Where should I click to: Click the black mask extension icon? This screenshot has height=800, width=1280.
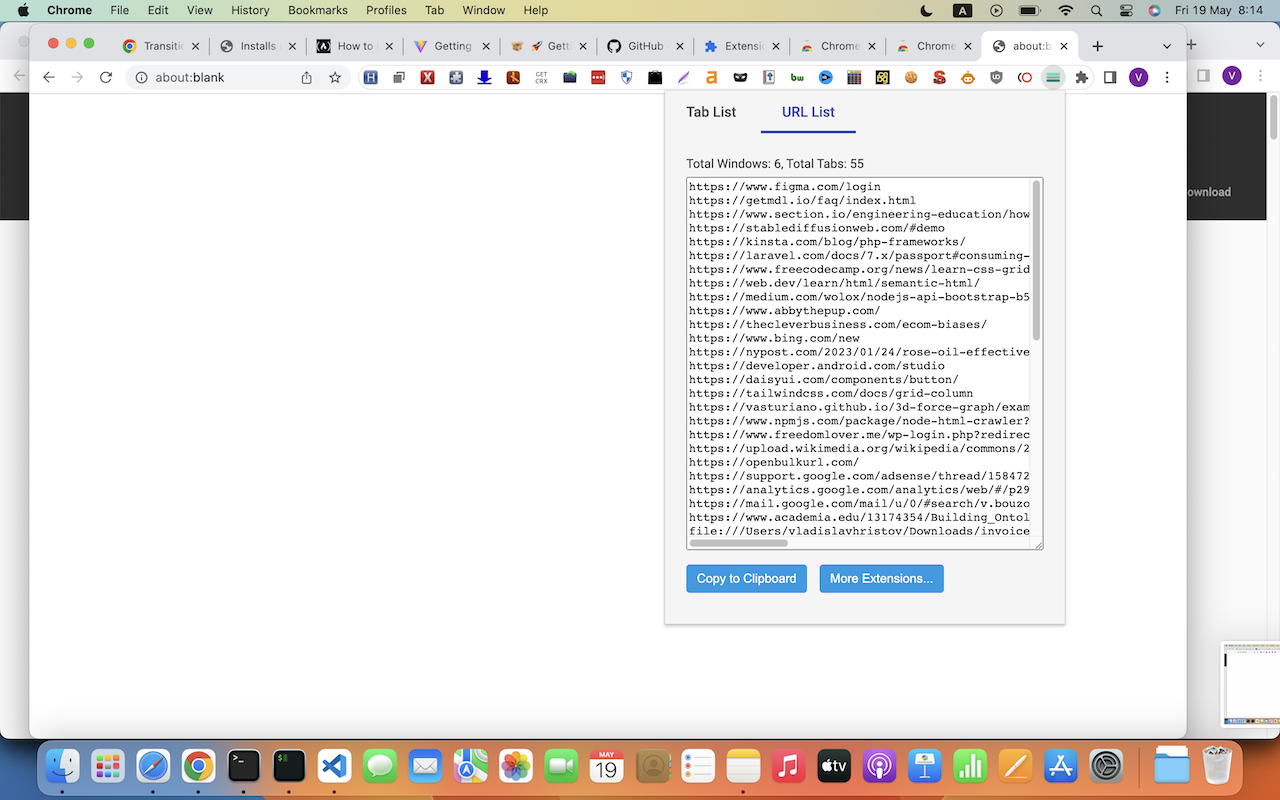(x=740, y=77)
